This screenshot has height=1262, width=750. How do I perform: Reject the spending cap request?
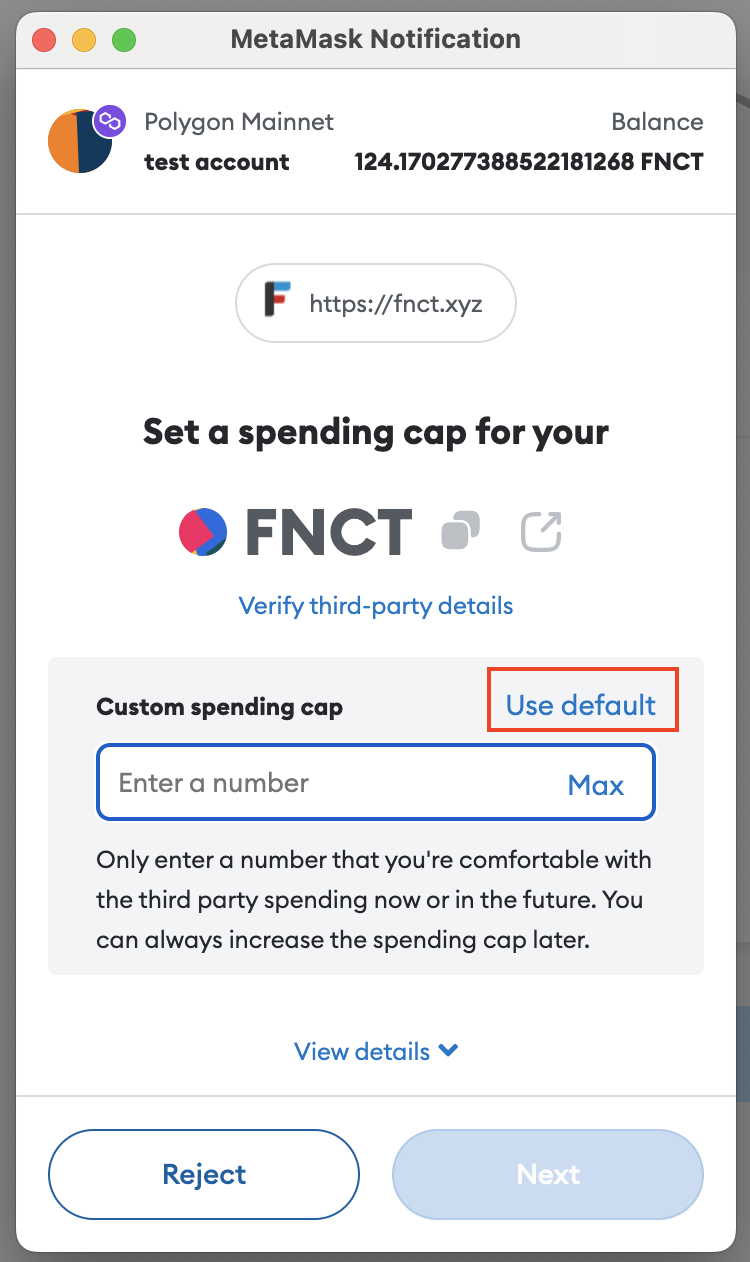coord(204,1174)
